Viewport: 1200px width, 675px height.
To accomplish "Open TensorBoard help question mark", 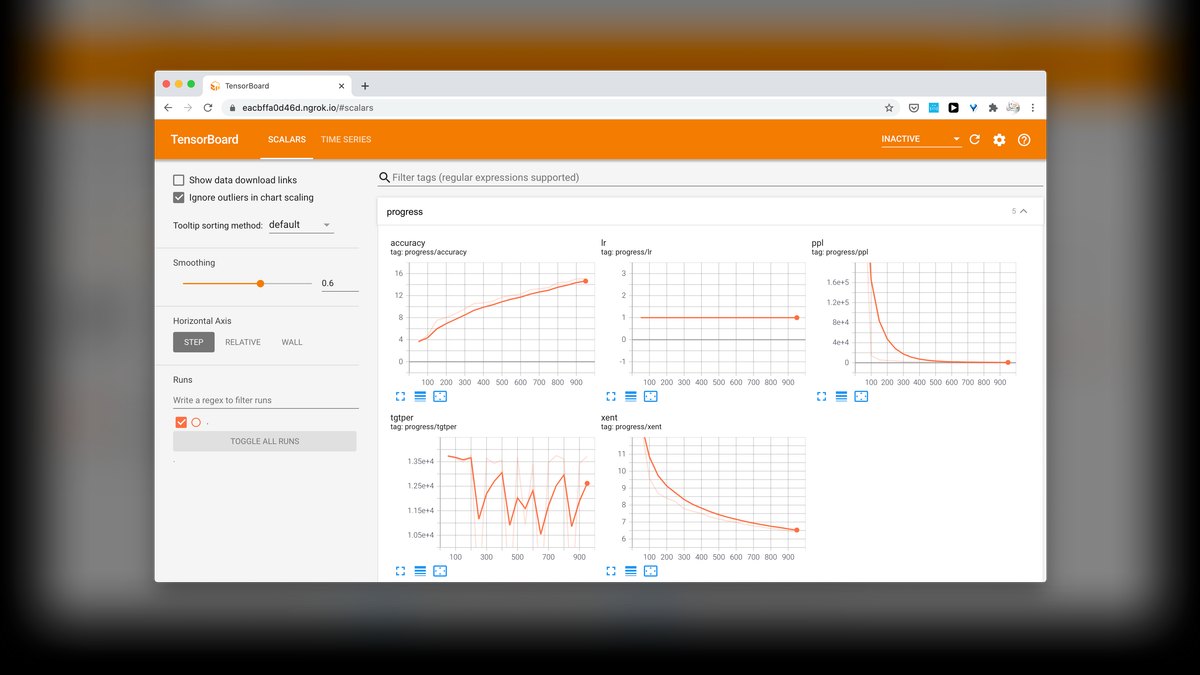I will (1024, 139).
